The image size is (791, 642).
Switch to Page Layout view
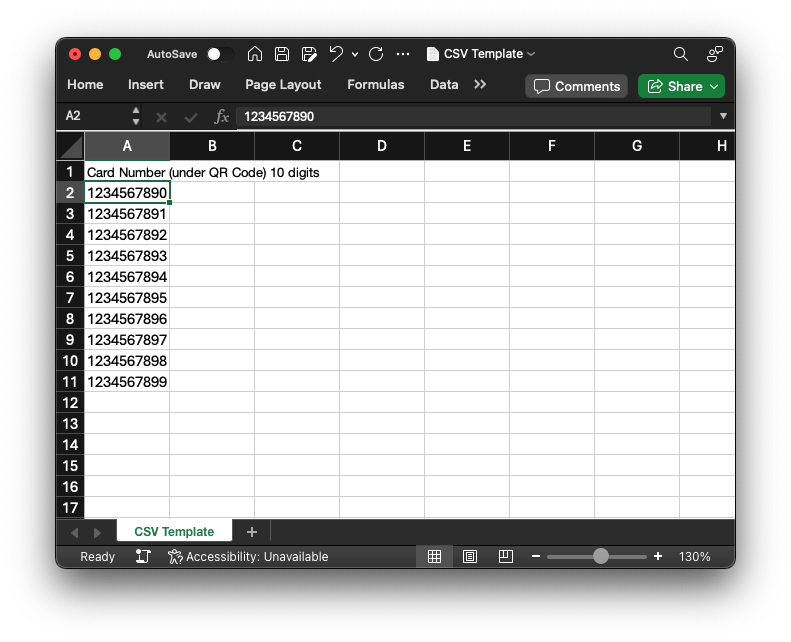pyautogui.click(x=470, y=557)
